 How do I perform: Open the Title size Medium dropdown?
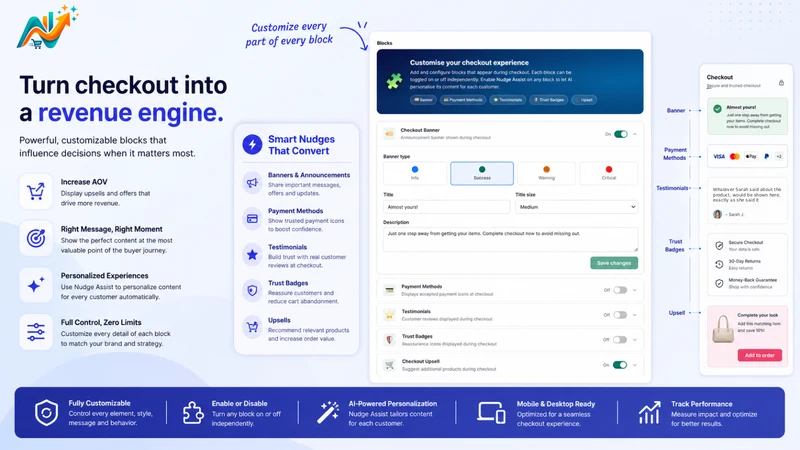(x=577, y=207)
